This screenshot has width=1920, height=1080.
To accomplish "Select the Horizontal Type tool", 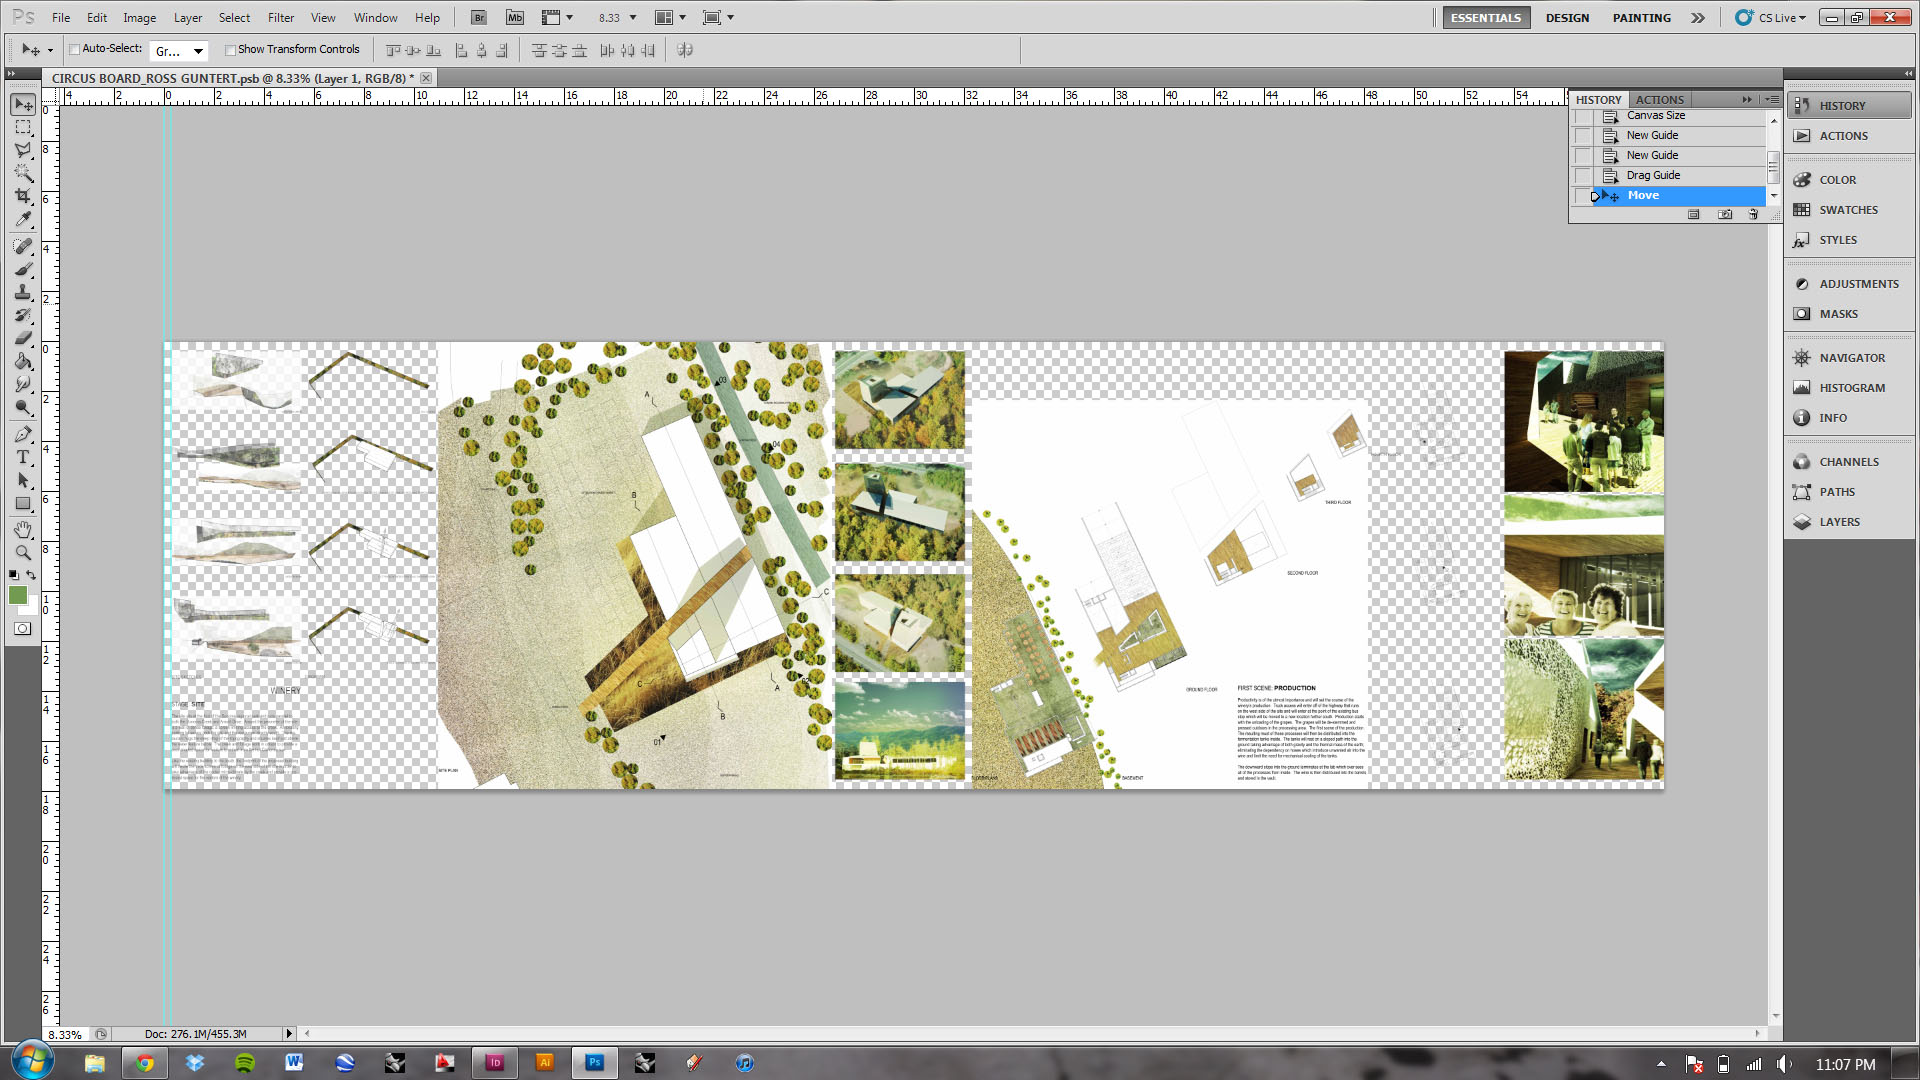I will 23,457.
